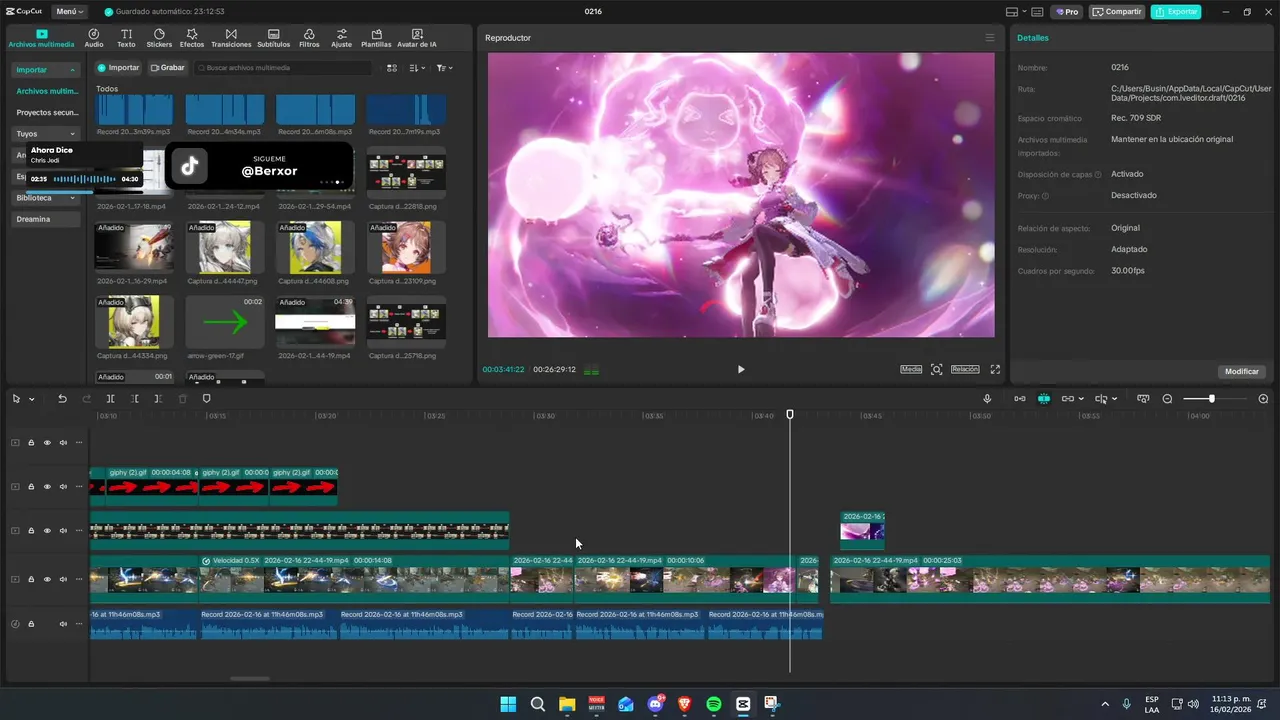
Task: Toggle auto snapping highlighted button
Action: 1044,399
